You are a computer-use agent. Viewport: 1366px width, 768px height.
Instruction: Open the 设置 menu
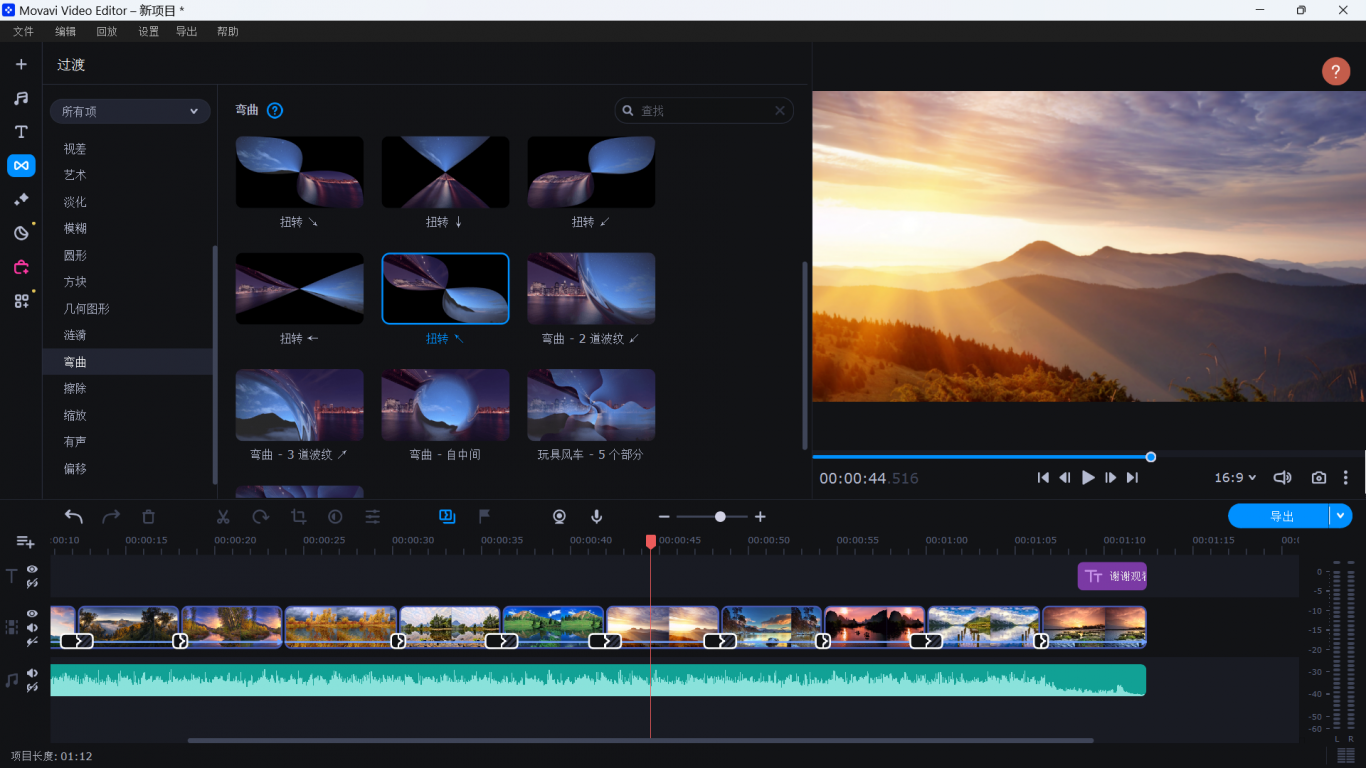click(x=148, y=31)
